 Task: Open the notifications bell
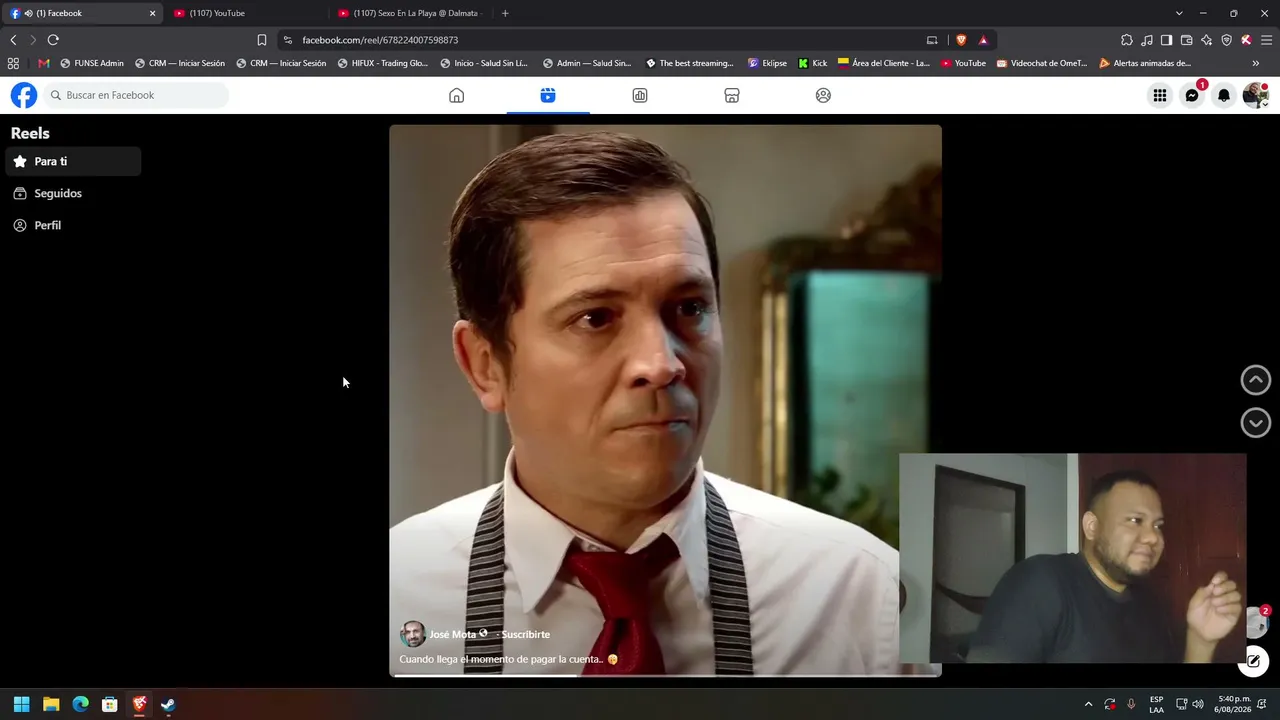click(x=1224, y=95)
